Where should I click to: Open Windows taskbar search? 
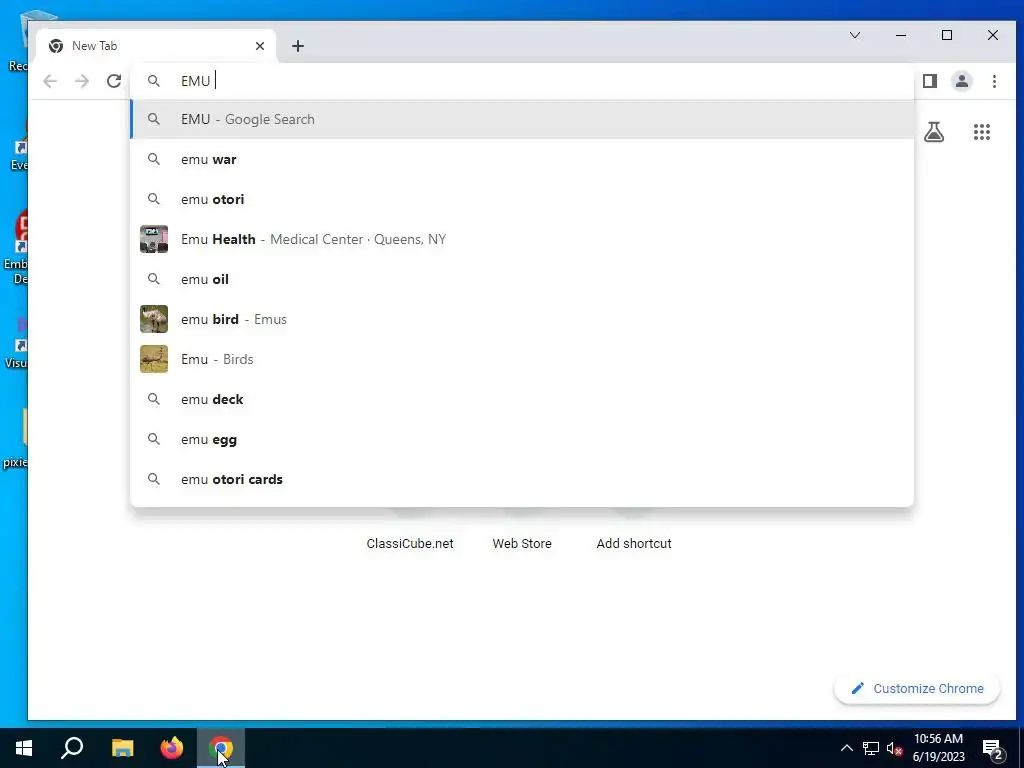(x=72, y=748)
